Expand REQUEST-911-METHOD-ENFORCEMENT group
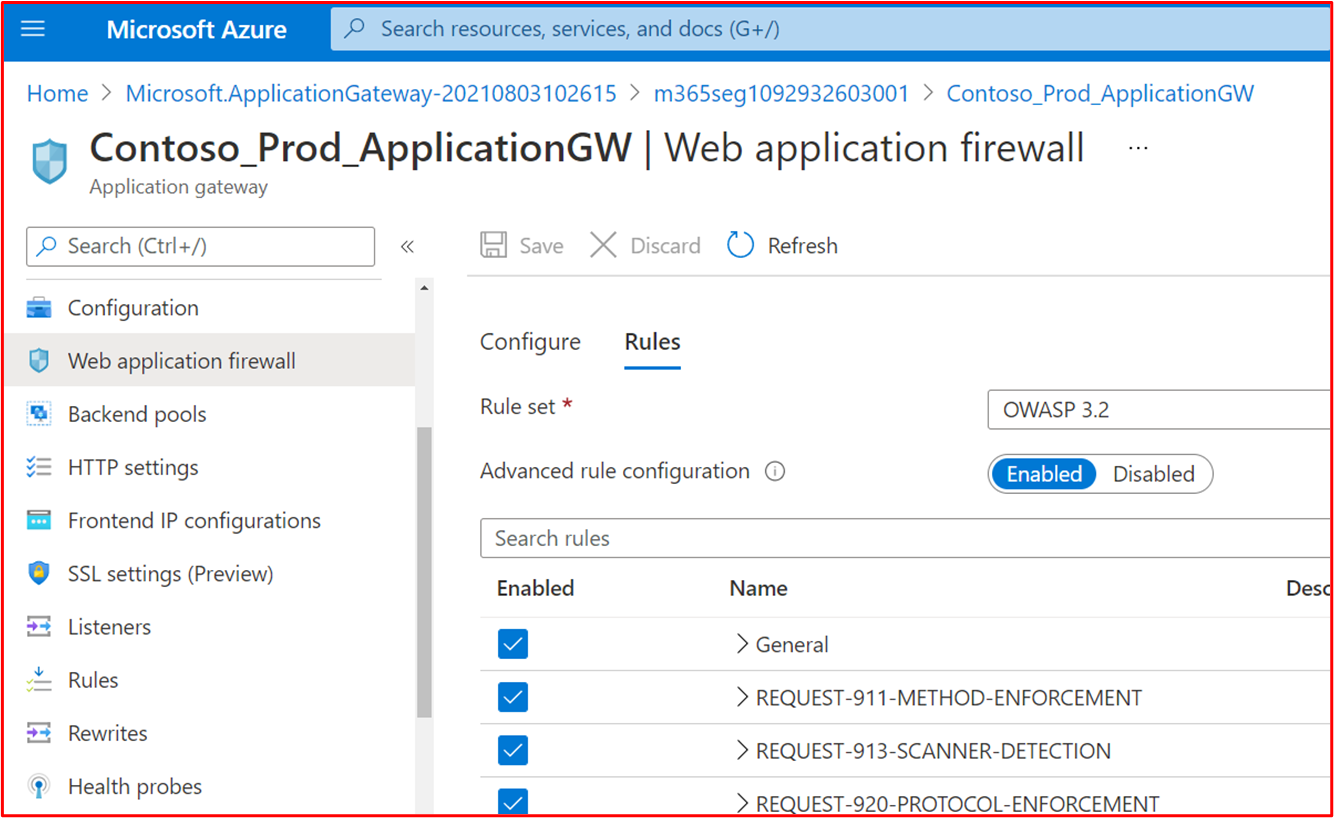This screenshot has width=1334, height=818. pos(742,697)
